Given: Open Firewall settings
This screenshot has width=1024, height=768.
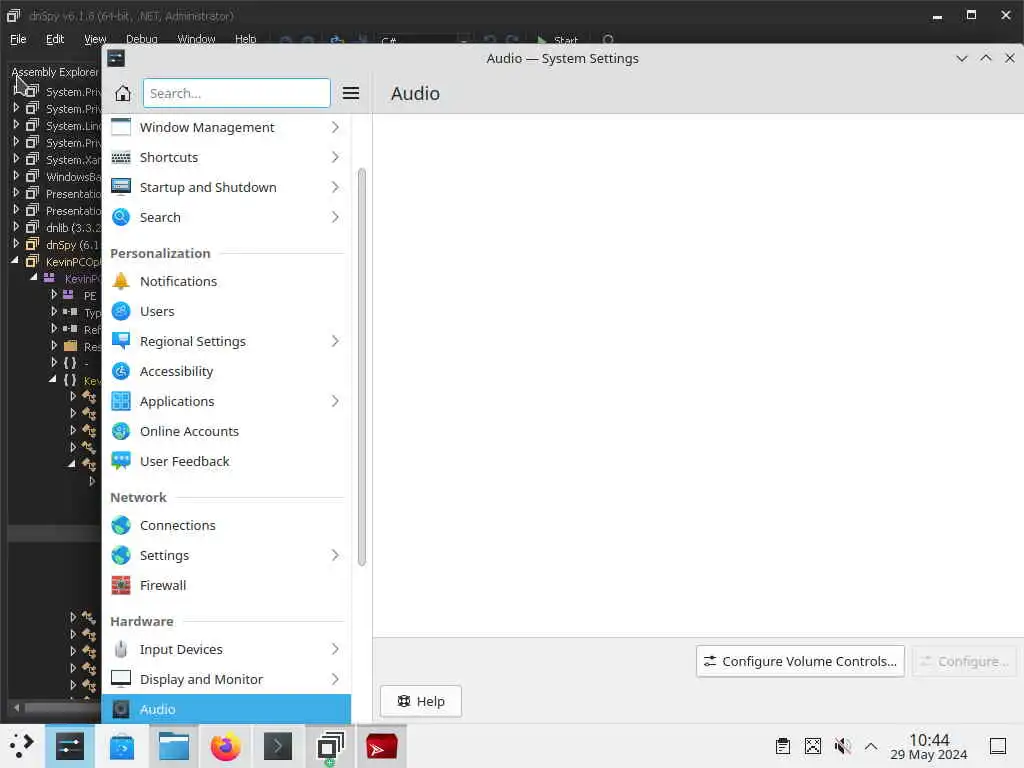Looking at the screenshot, I should [x=226, y=586].
